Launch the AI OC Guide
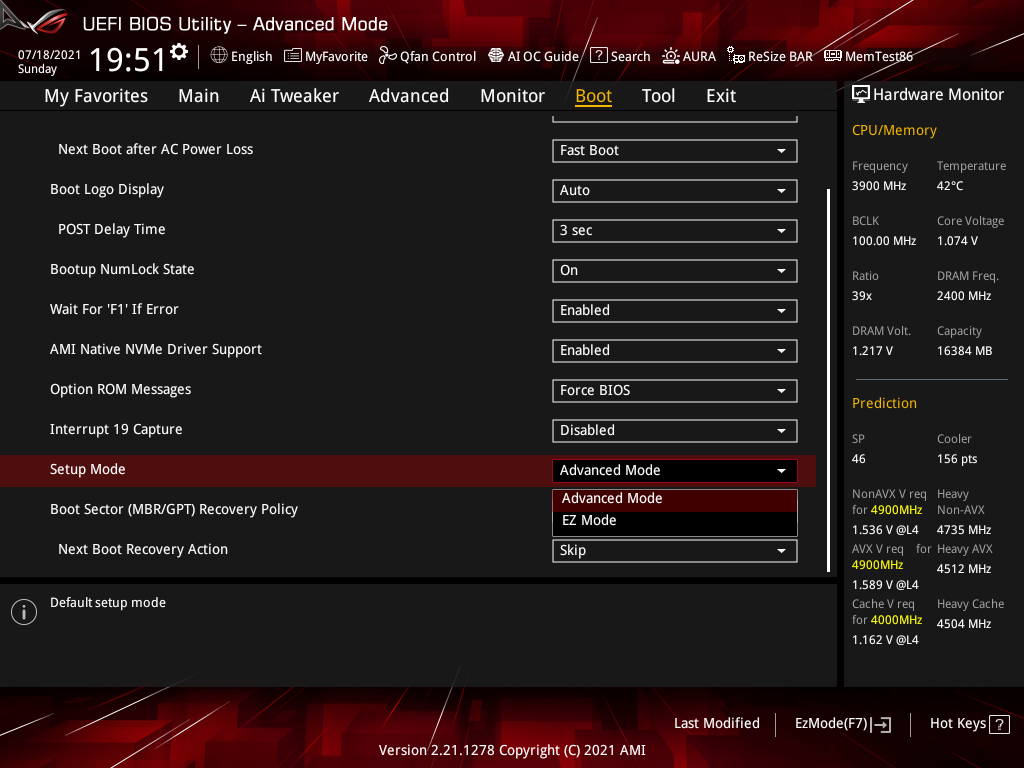 pyautogui.click(x=533, y=56)
